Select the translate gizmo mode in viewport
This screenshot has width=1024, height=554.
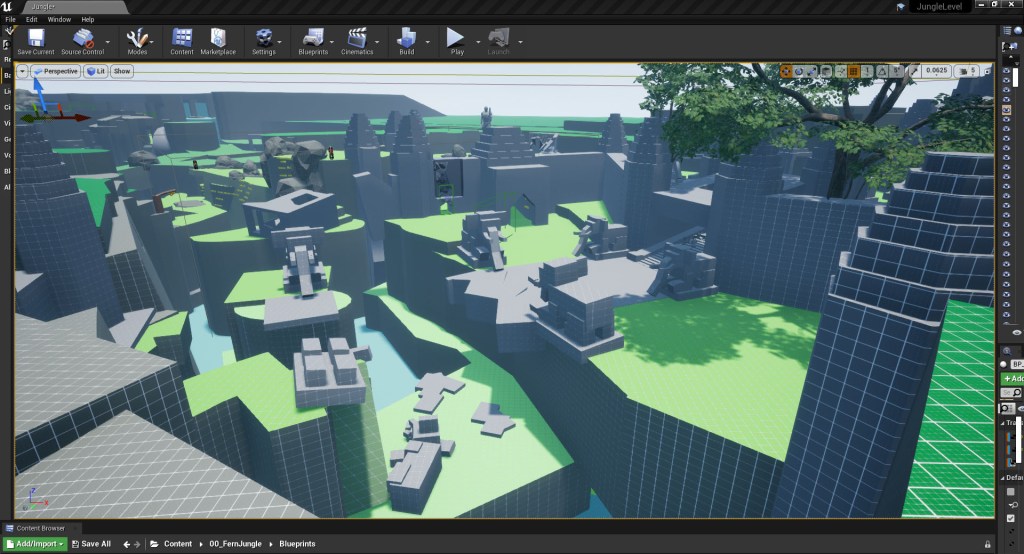tap(787, 71)
